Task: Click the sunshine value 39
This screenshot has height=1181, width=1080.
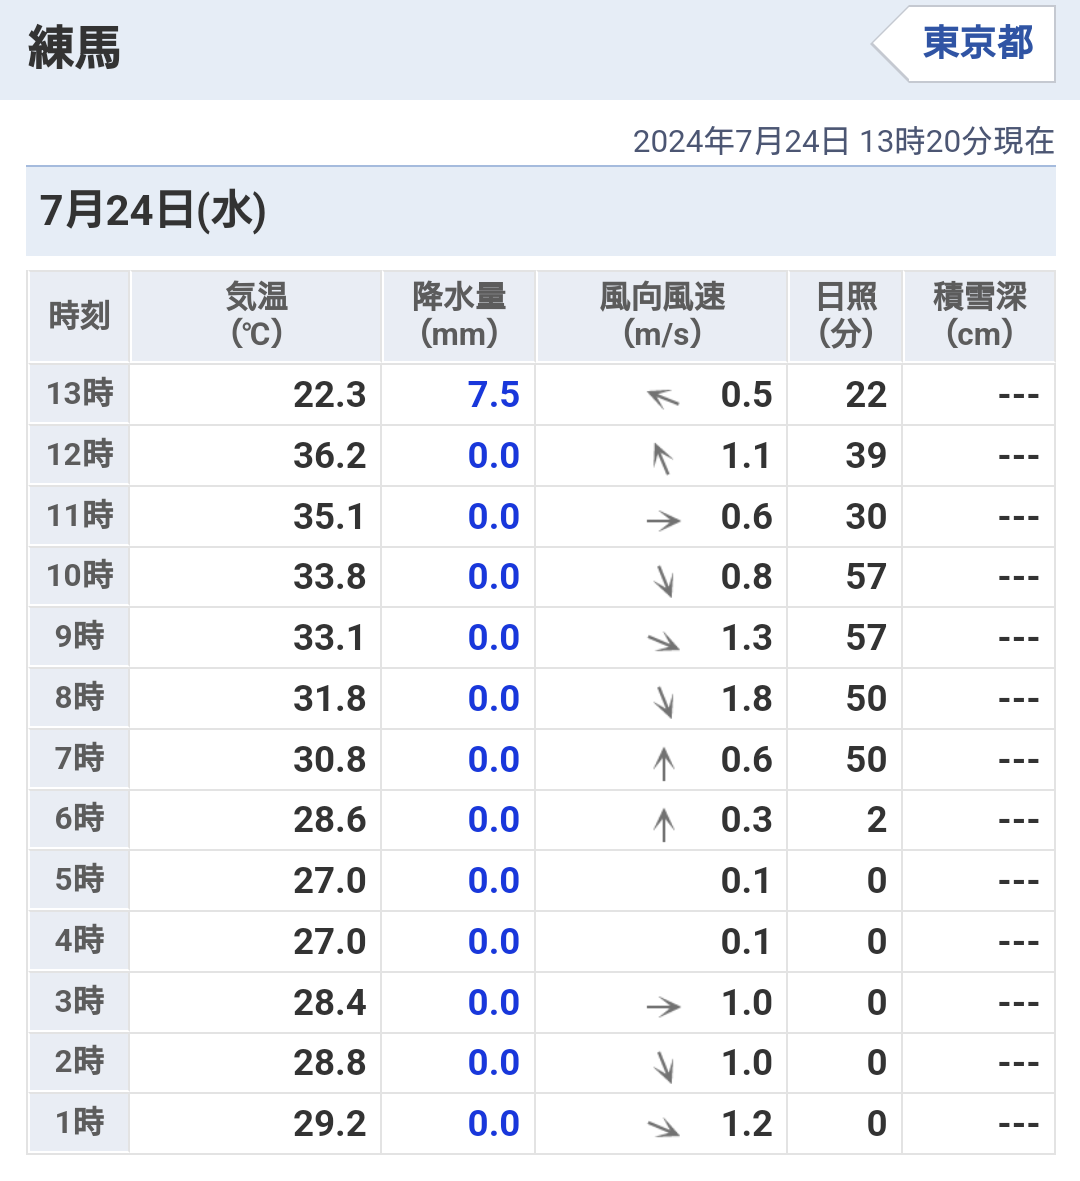Action: (x=866, y=456)
